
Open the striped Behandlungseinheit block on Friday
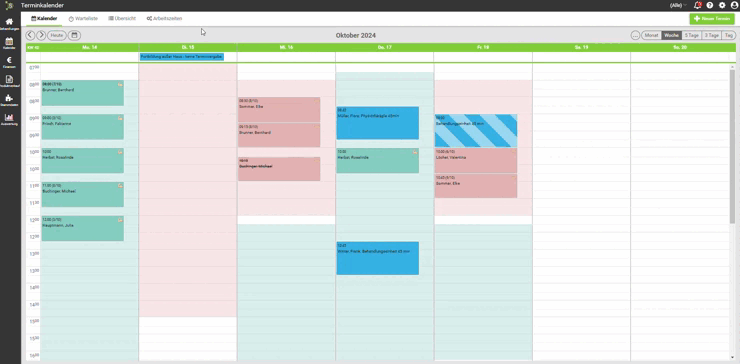point(476,130)
